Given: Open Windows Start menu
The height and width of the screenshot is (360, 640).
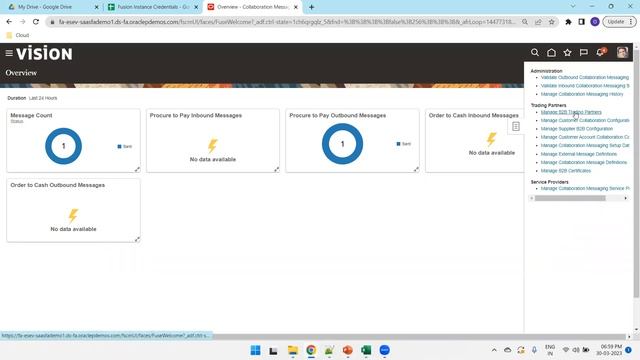Looking at the screenshot, I should 256,350.
